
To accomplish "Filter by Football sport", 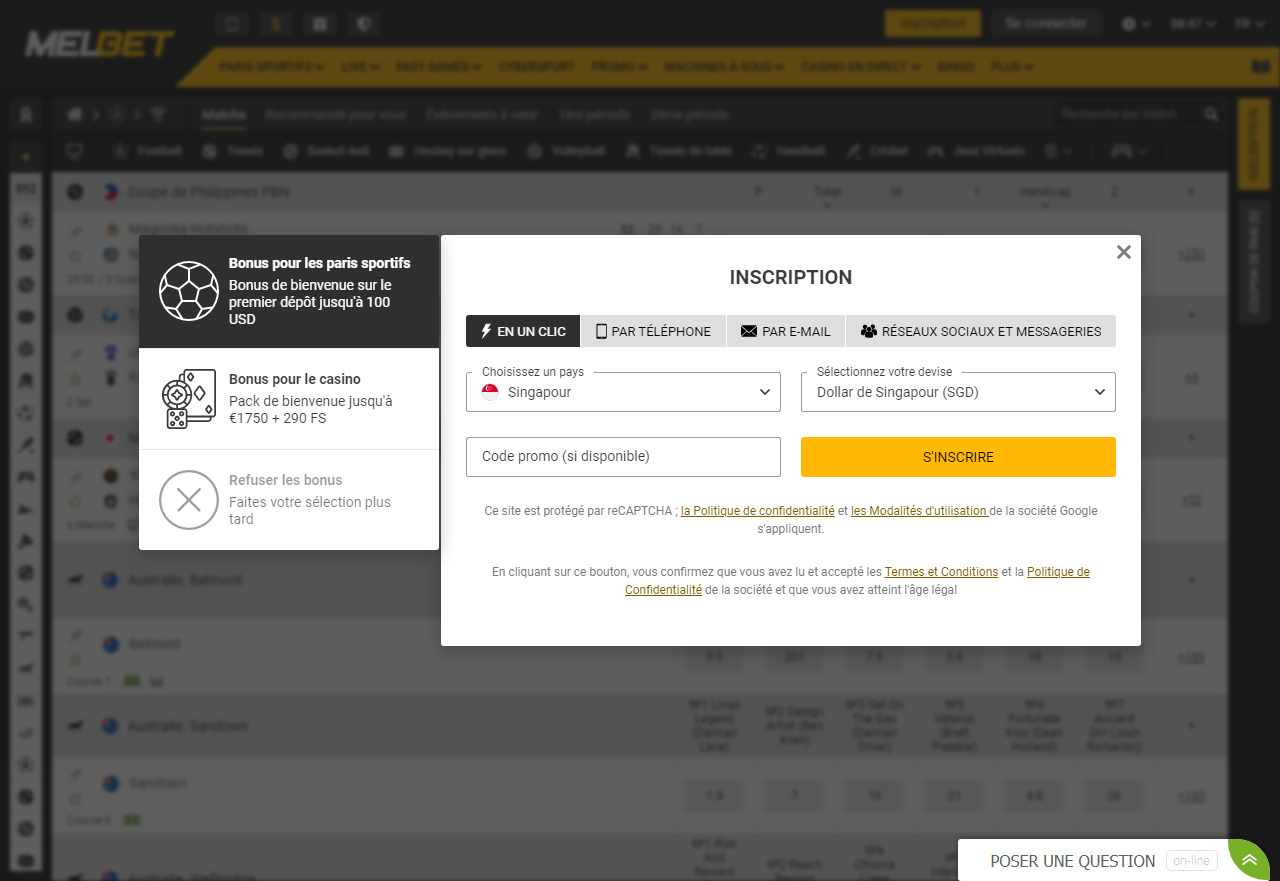I will 149,152.
